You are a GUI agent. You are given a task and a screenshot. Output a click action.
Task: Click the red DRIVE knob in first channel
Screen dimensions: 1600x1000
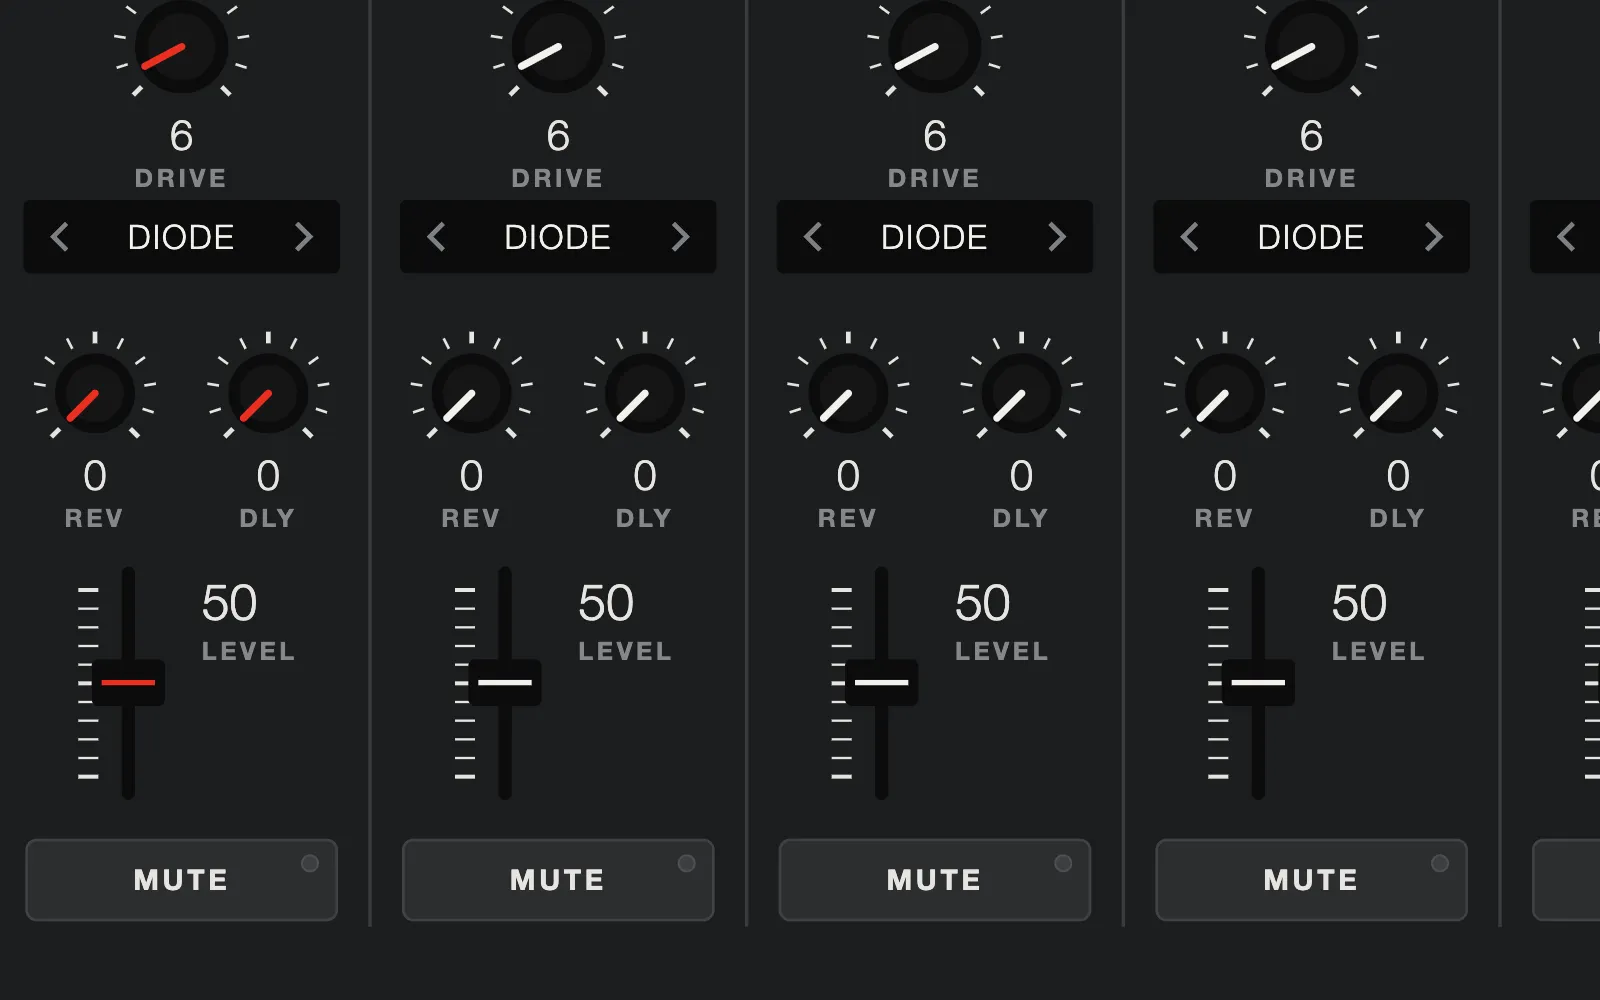coord(181,47)
